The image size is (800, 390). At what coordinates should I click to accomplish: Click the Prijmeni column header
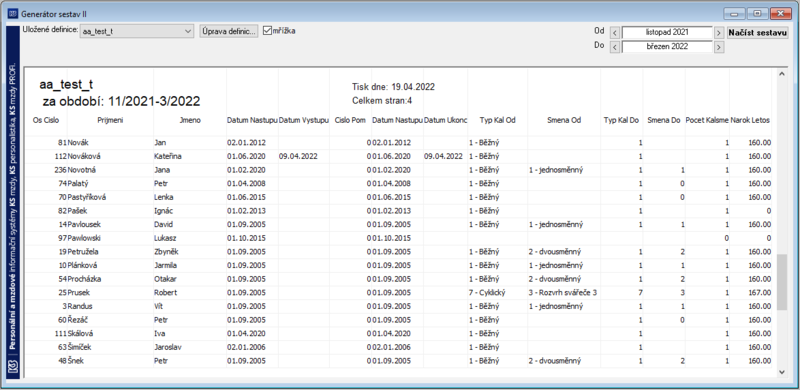110,120
